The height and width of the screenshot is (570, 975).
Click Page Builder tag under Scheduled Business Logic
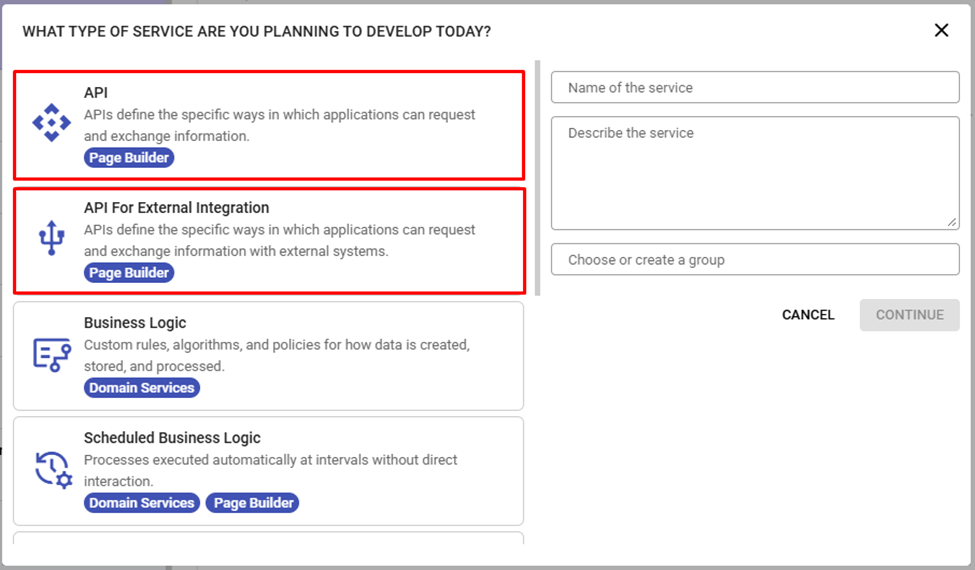coord(252,502)
